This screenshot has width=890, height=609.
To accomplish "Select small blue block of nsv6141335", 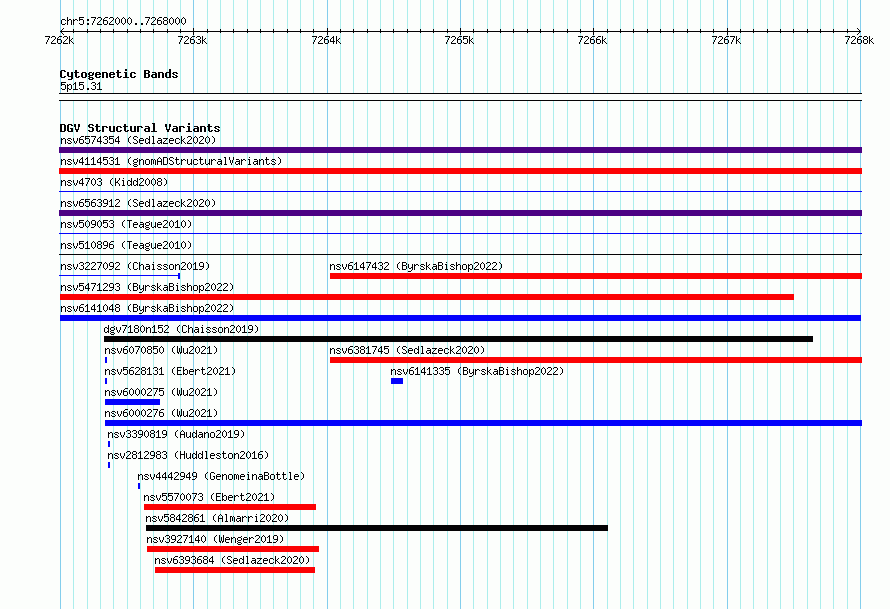I will coord(397,381).
